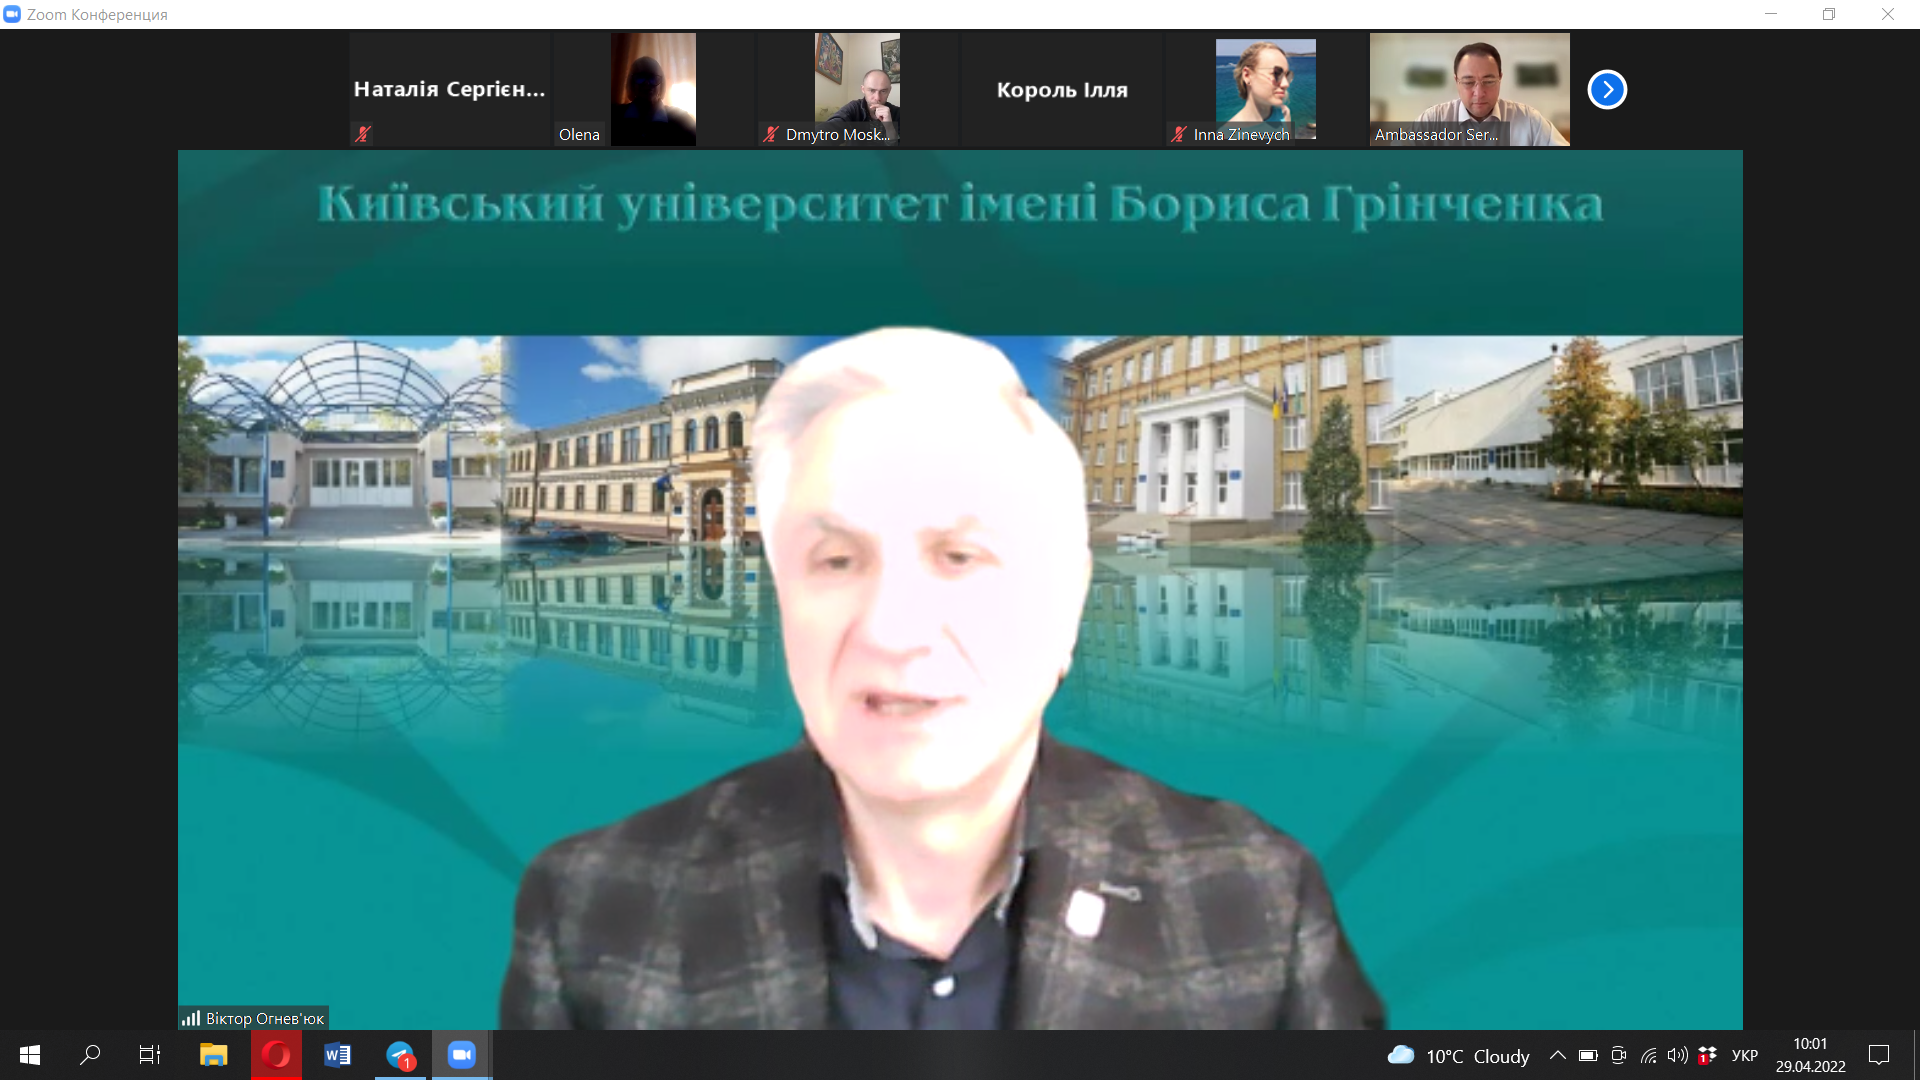Click the Dropbox tray icon
This screenshot has width=1920, height=1080.
pos(1707,1055)
